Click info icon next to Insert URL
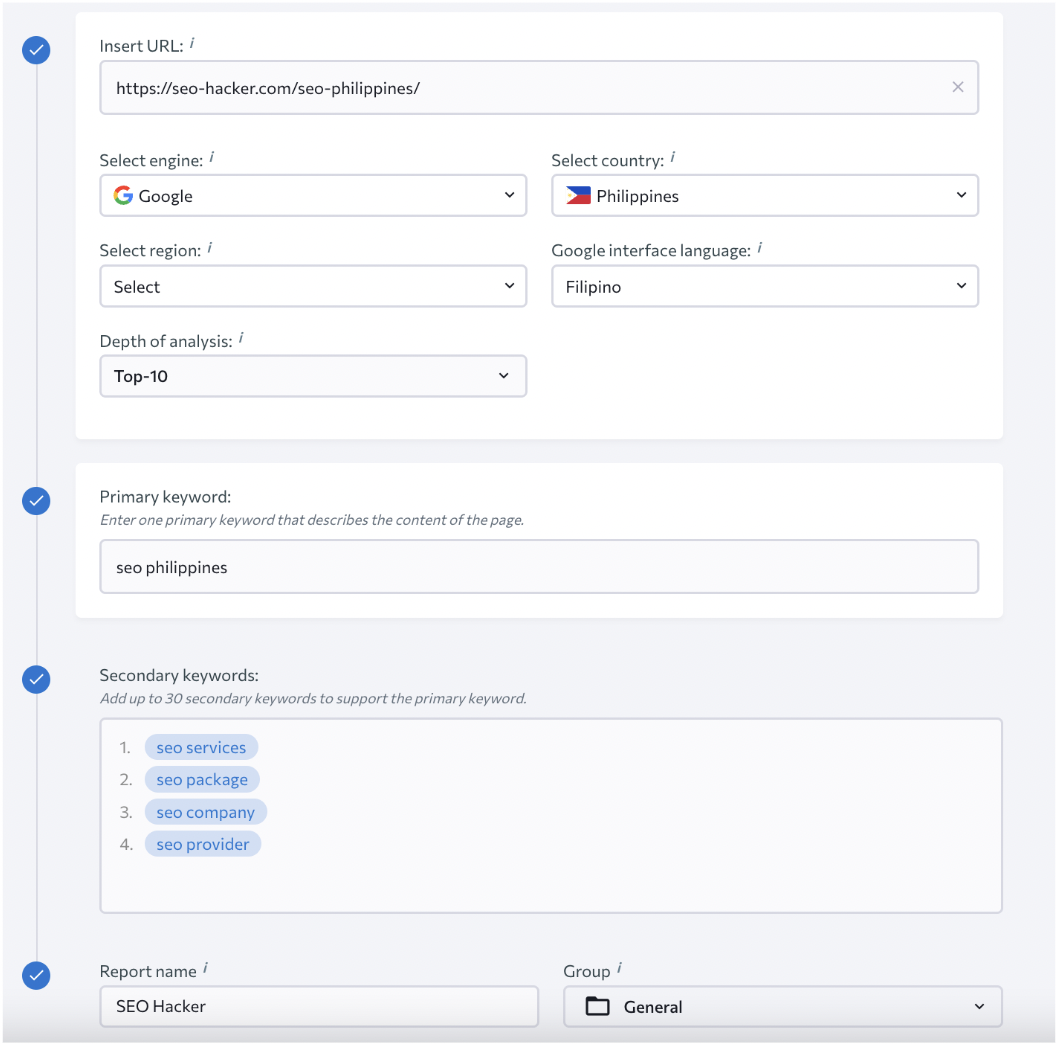This screenshot has width=1056, height=1044. (x=192, y=44)
